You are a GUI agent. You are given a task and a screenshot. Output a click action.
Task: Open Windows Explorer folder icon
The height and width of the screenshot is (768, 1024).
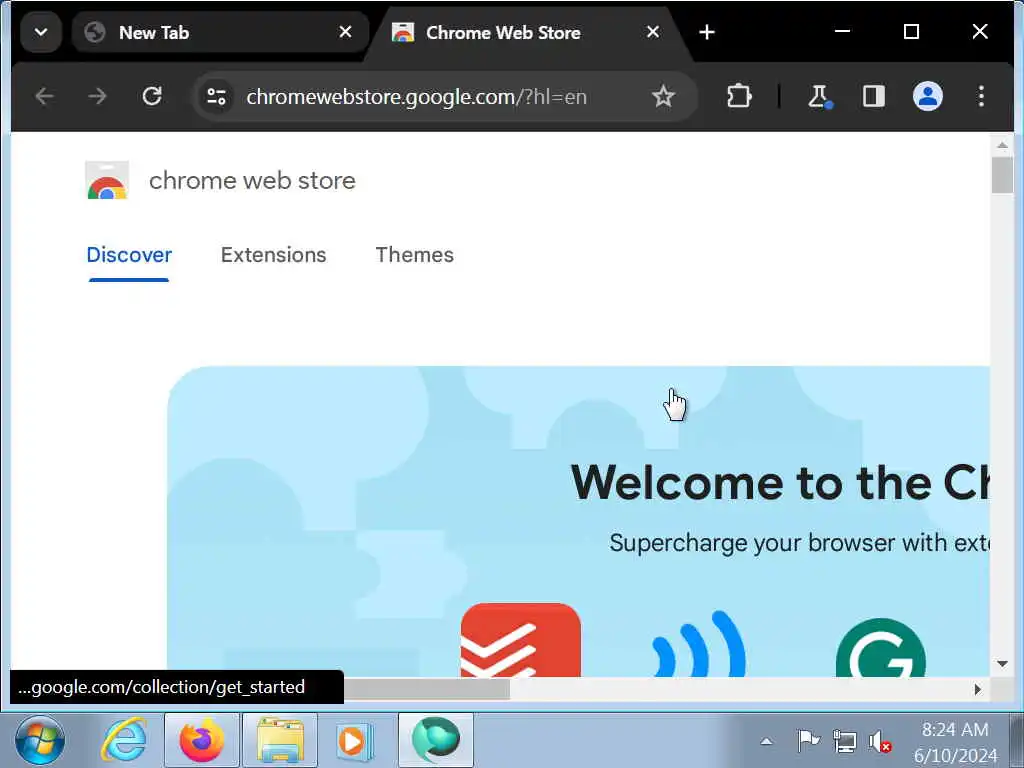pos(280,741)
